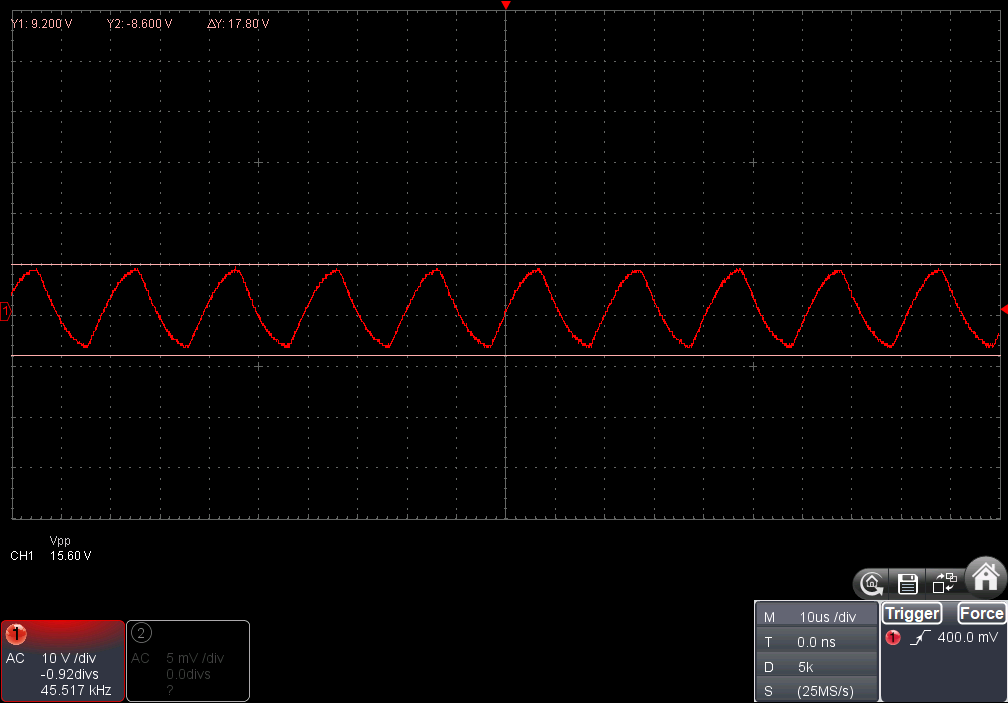Screen dimensions: 1008x703
Task: Enable channel 2 via its circle badge
Action: click(142, 633)
